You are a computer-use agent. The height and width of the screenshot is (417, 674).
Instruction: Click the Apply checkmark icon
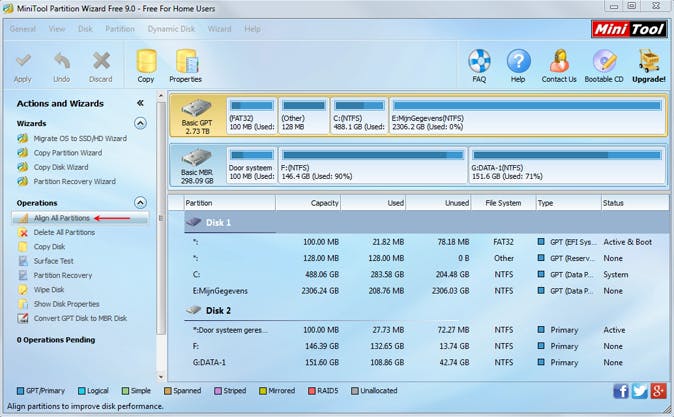(23, 61)
